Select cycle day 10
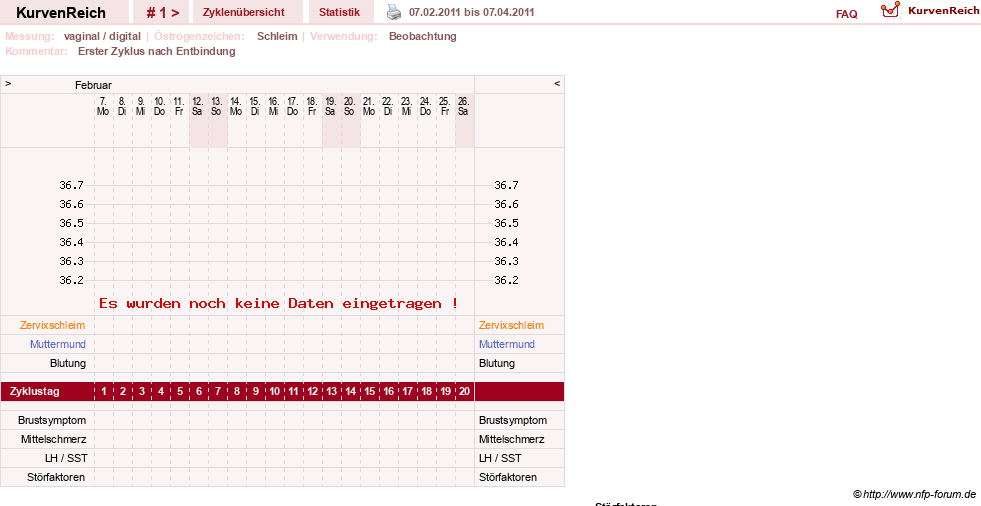981x506 pixels. point(275,392)
